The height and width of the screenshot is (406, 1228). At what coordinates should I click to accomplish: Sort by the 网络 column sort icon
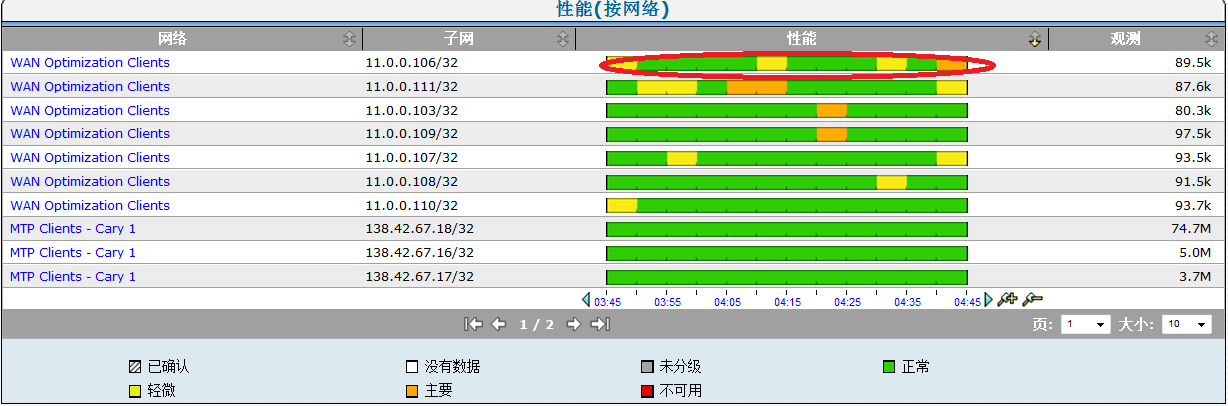[x=349, y=39]
